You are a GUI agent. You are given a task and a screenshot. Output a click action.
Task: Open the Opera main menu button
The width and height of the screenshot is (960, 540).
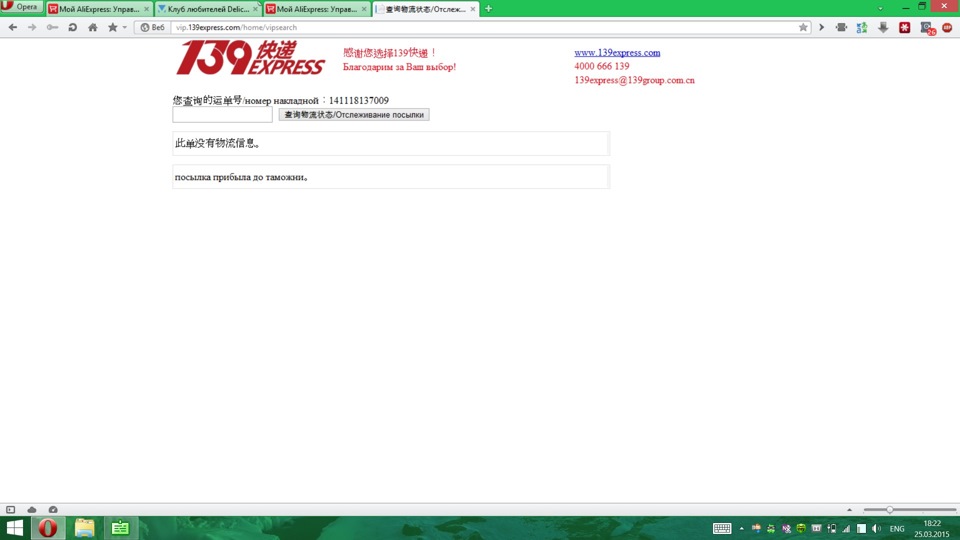pyautogui.click(x=21, y=7)
